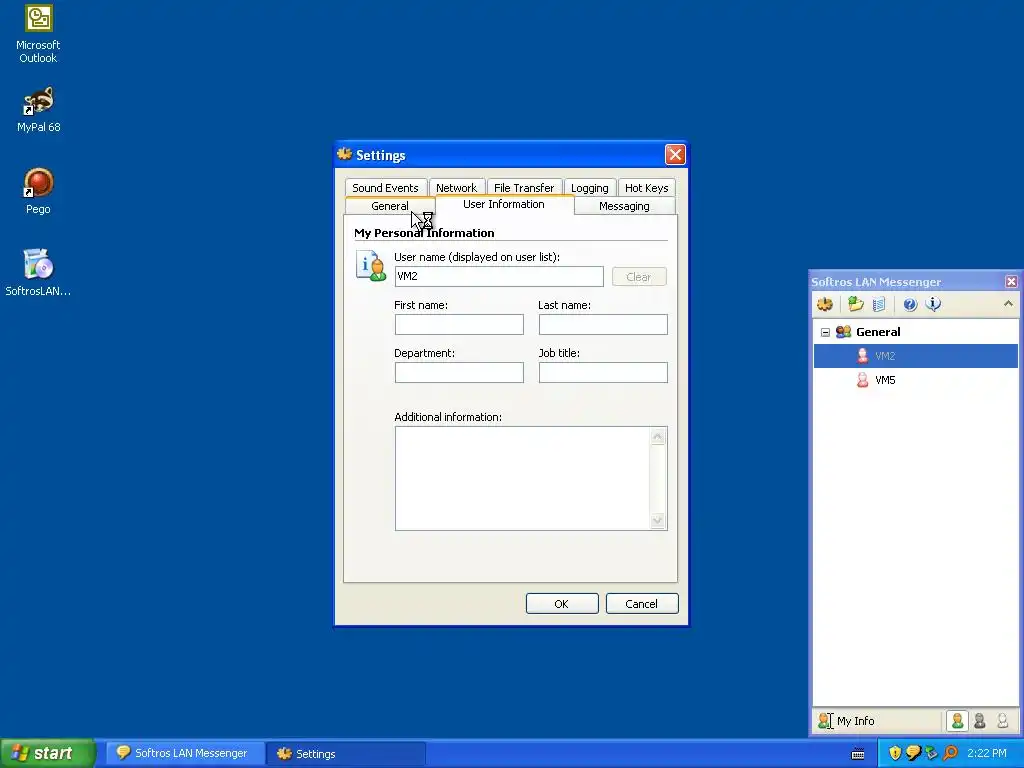The image size is (1024, 768).
Task: Click scroll up arrow in Additional information
Action: click(x=658, y=437)
